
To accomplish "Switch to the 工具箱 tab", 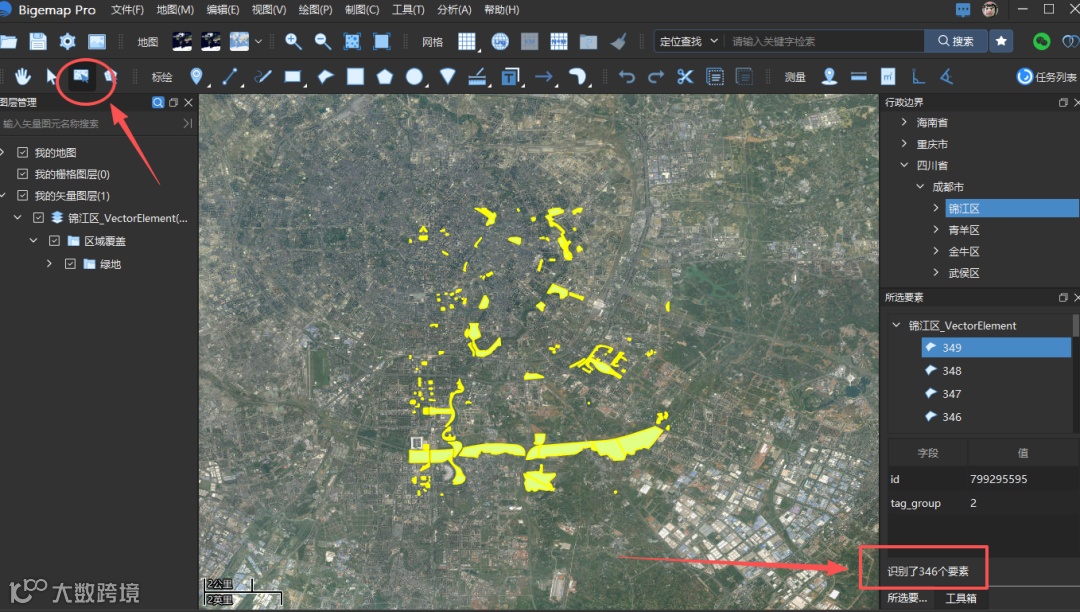I will [961, 598].
